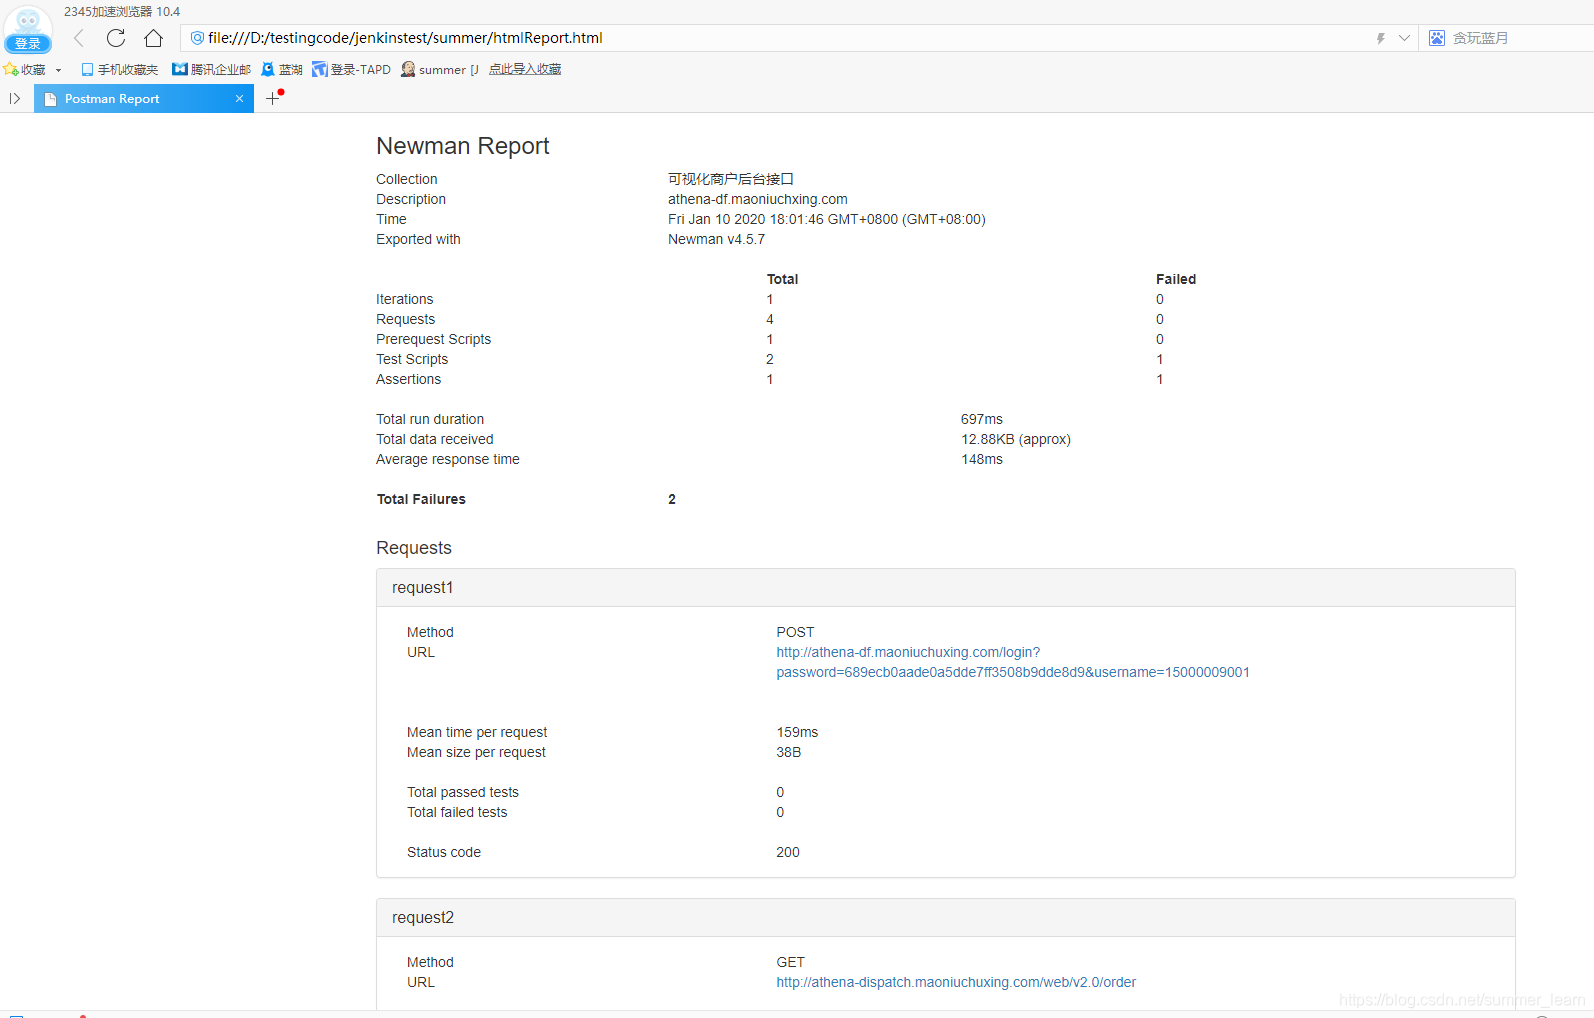The height and width of the screenshot is (1018, 1594).
Task: Click the request1 panel header
Action: [x=946, y=588]
